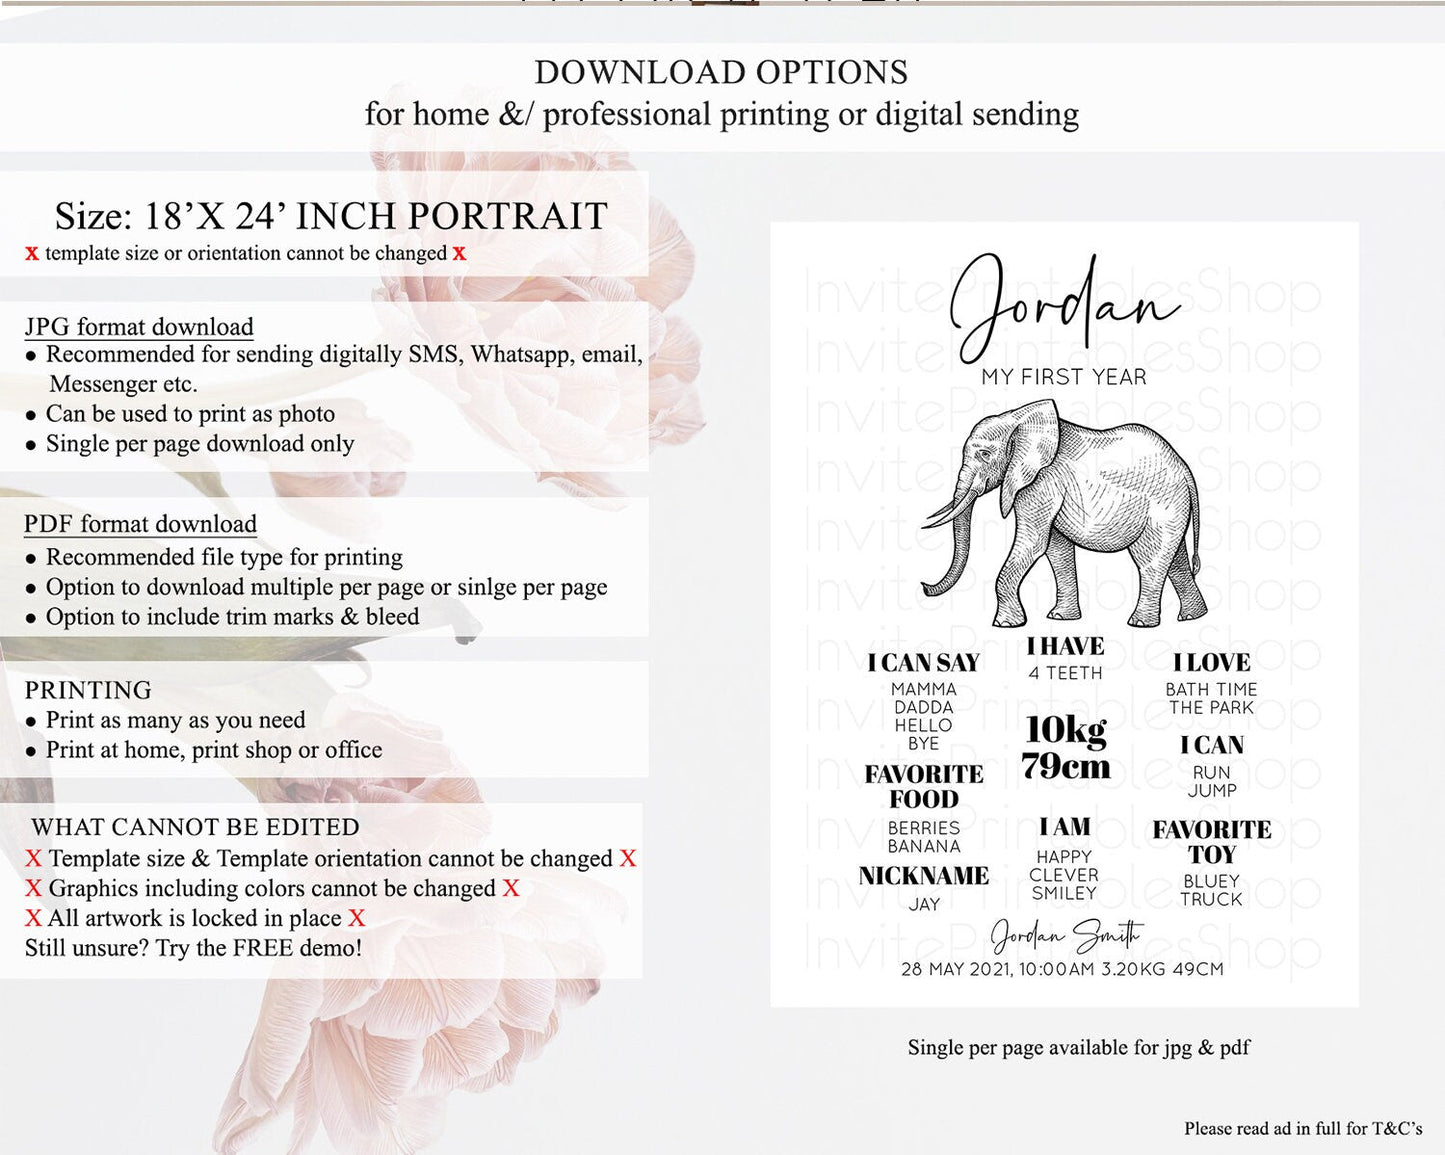Click 'Still unsure? Try the FREE demo!' text

point(193,948)
